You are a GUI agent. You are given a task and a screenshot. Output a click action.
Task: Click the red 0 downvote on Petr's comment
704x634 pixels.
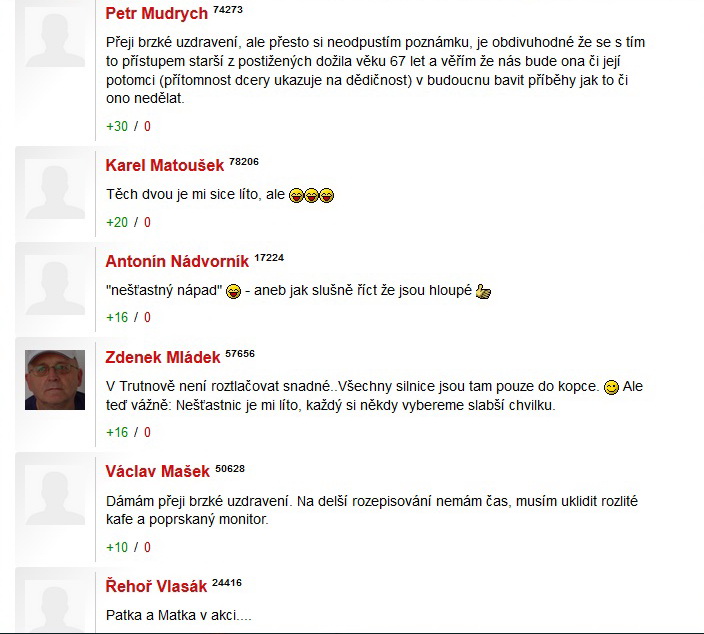147,127
